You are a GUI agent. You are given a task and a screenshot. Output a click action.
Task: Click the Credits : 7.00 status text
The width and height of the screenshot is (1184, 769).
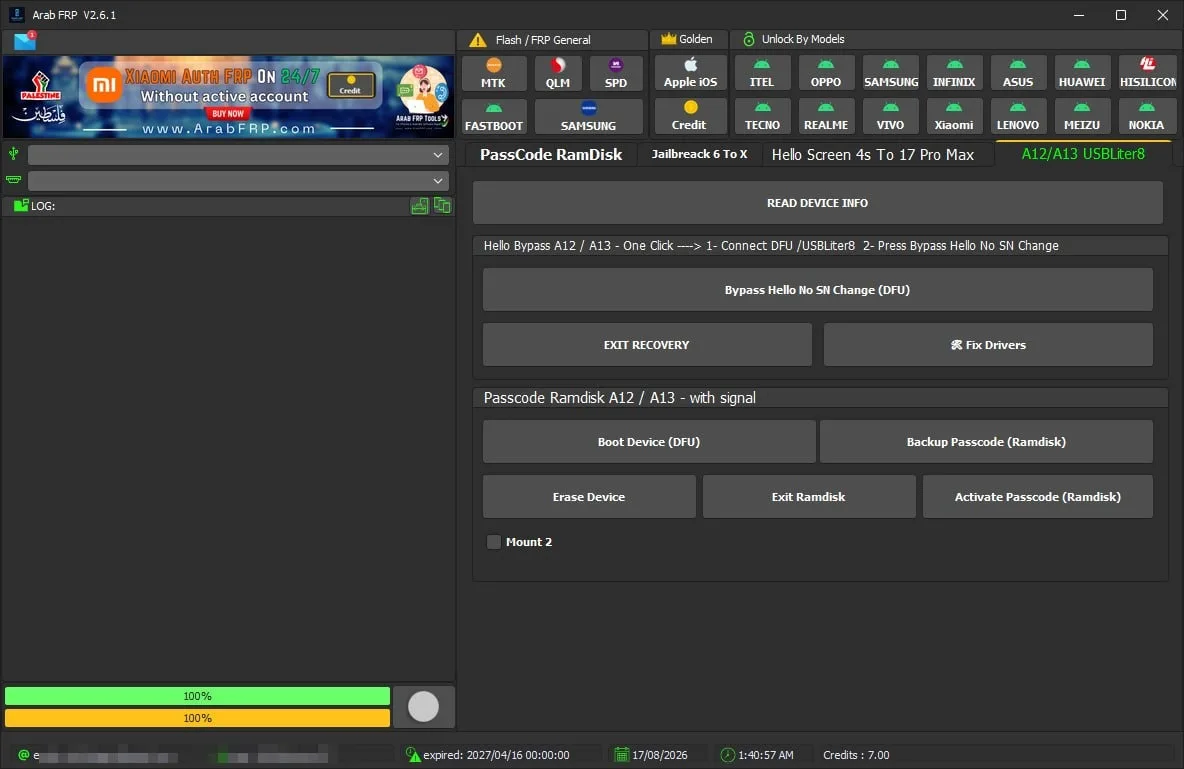(856, 755)
